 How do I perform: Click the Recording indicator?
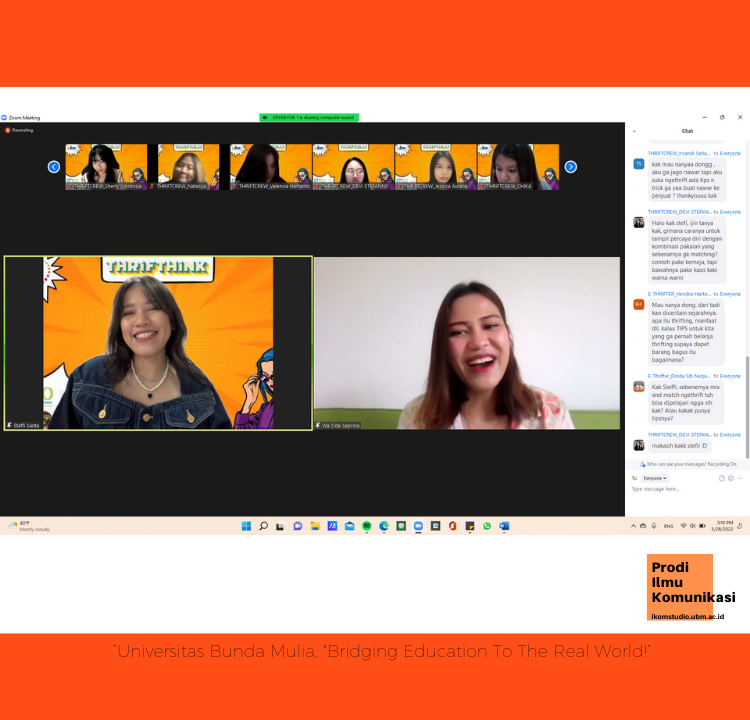[19, 130]
